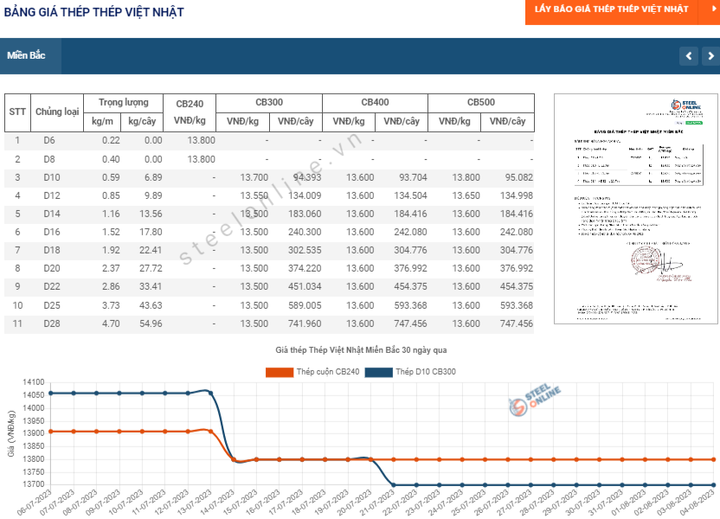
Task: Click the previous region arrow icon
Action: [x=689, y=56]
